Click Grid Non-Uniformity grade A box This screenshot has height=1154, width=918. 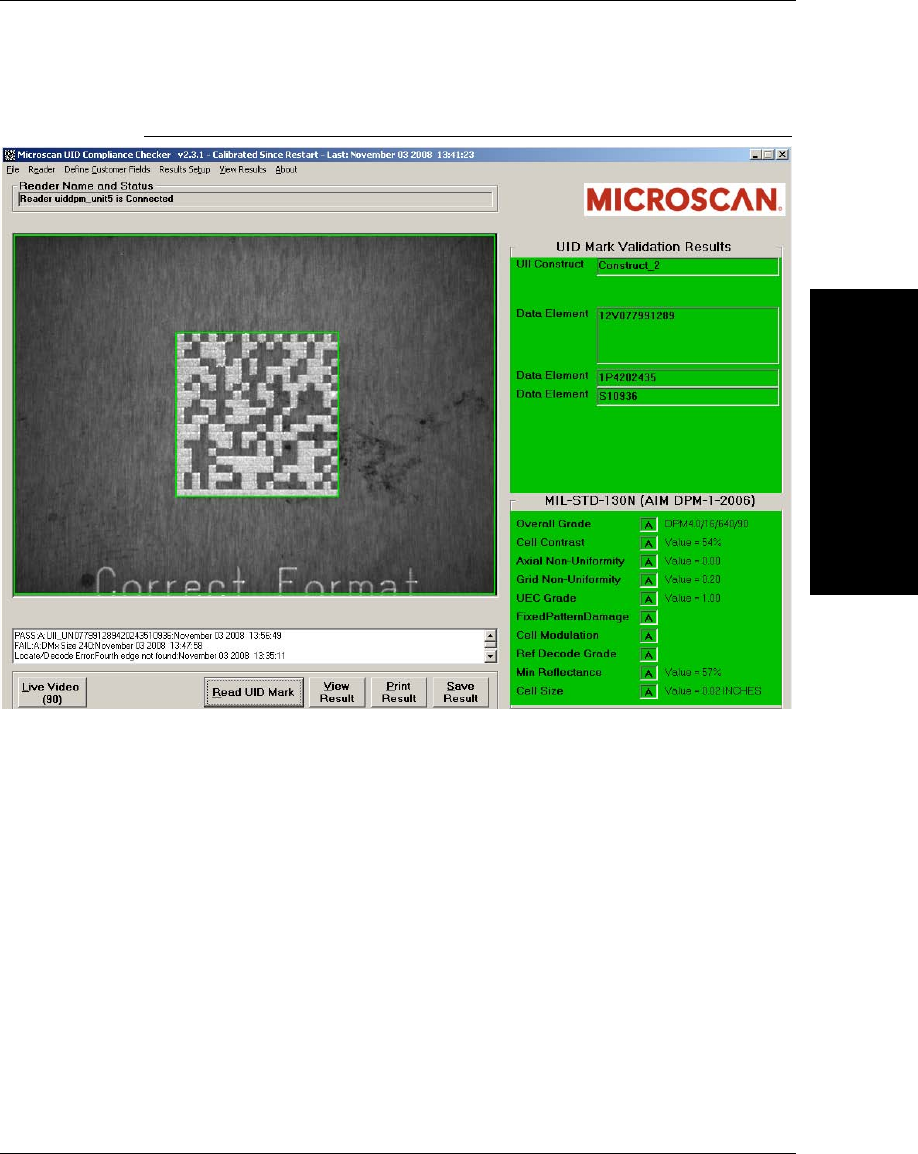pyautogui.click(x=648, y=580)
